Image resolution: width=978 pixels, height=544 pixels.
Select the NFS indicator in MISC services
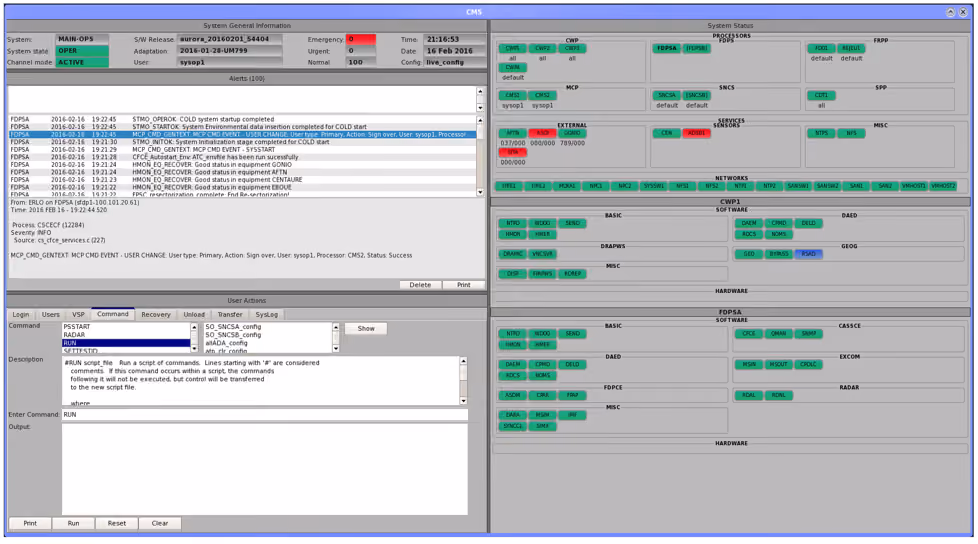[851, 133]
